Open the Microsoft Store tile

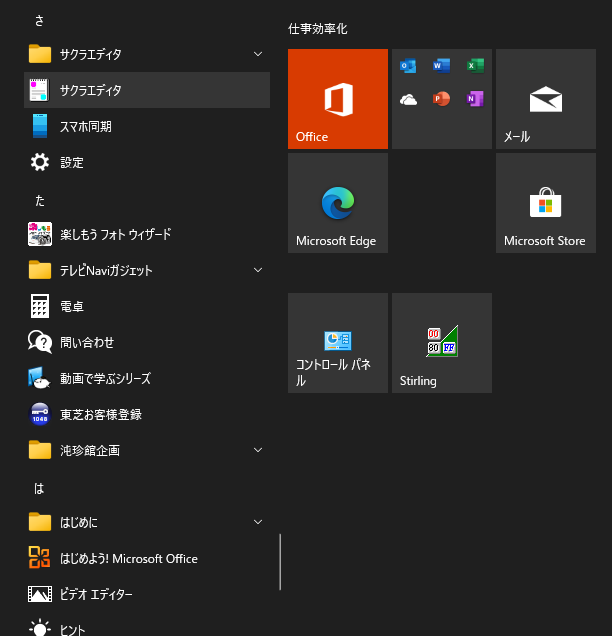click(x=546, y=203)
